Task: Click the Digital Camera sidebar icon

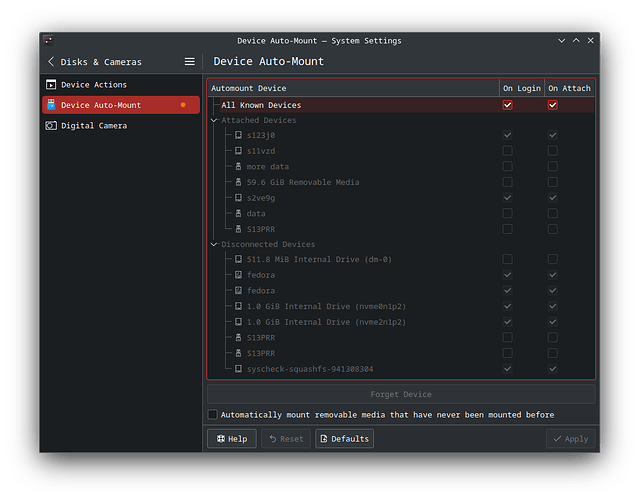Action: pos(51,125)
